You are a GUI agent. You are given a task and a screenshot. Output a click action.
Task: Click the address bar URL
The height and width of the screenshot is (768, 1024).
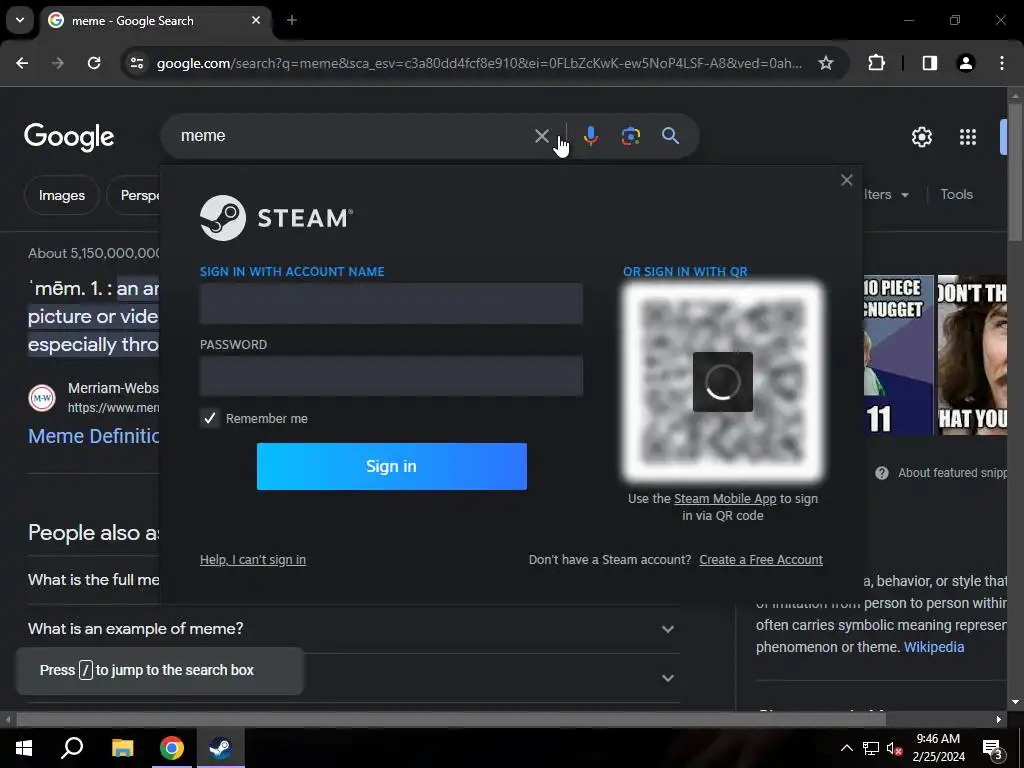479,63
